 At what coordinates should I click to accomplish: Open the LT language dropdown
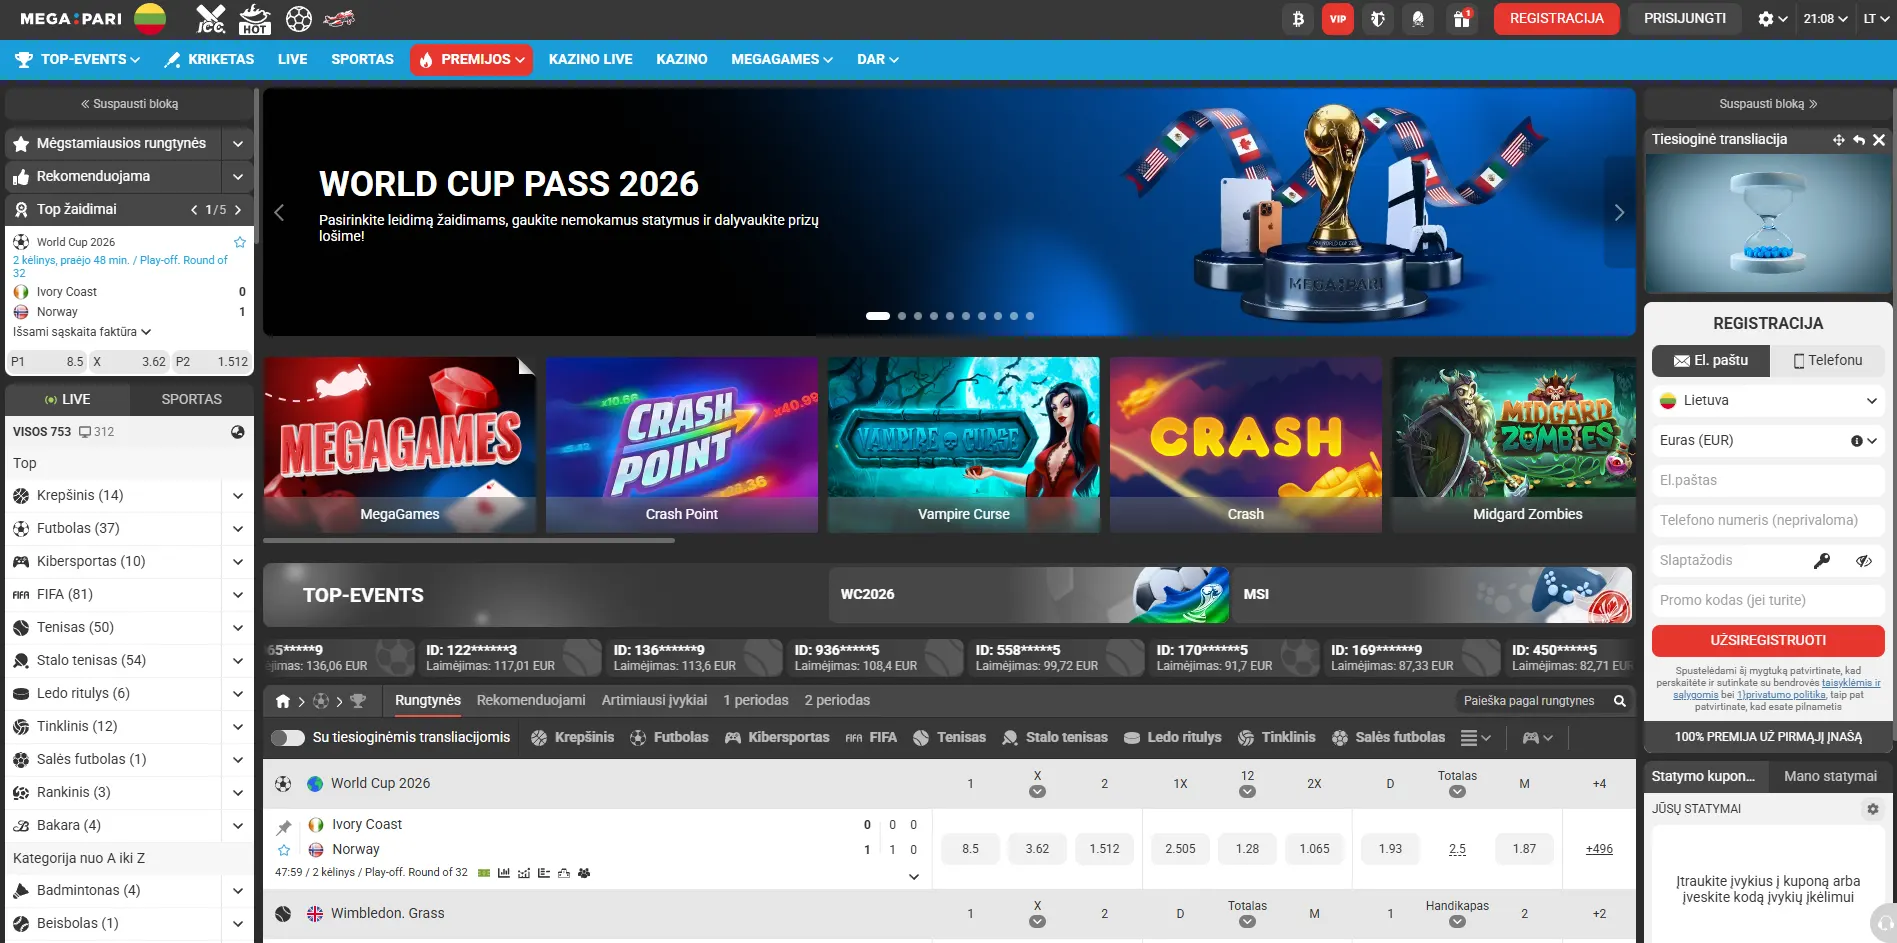tap(1875, 19)
